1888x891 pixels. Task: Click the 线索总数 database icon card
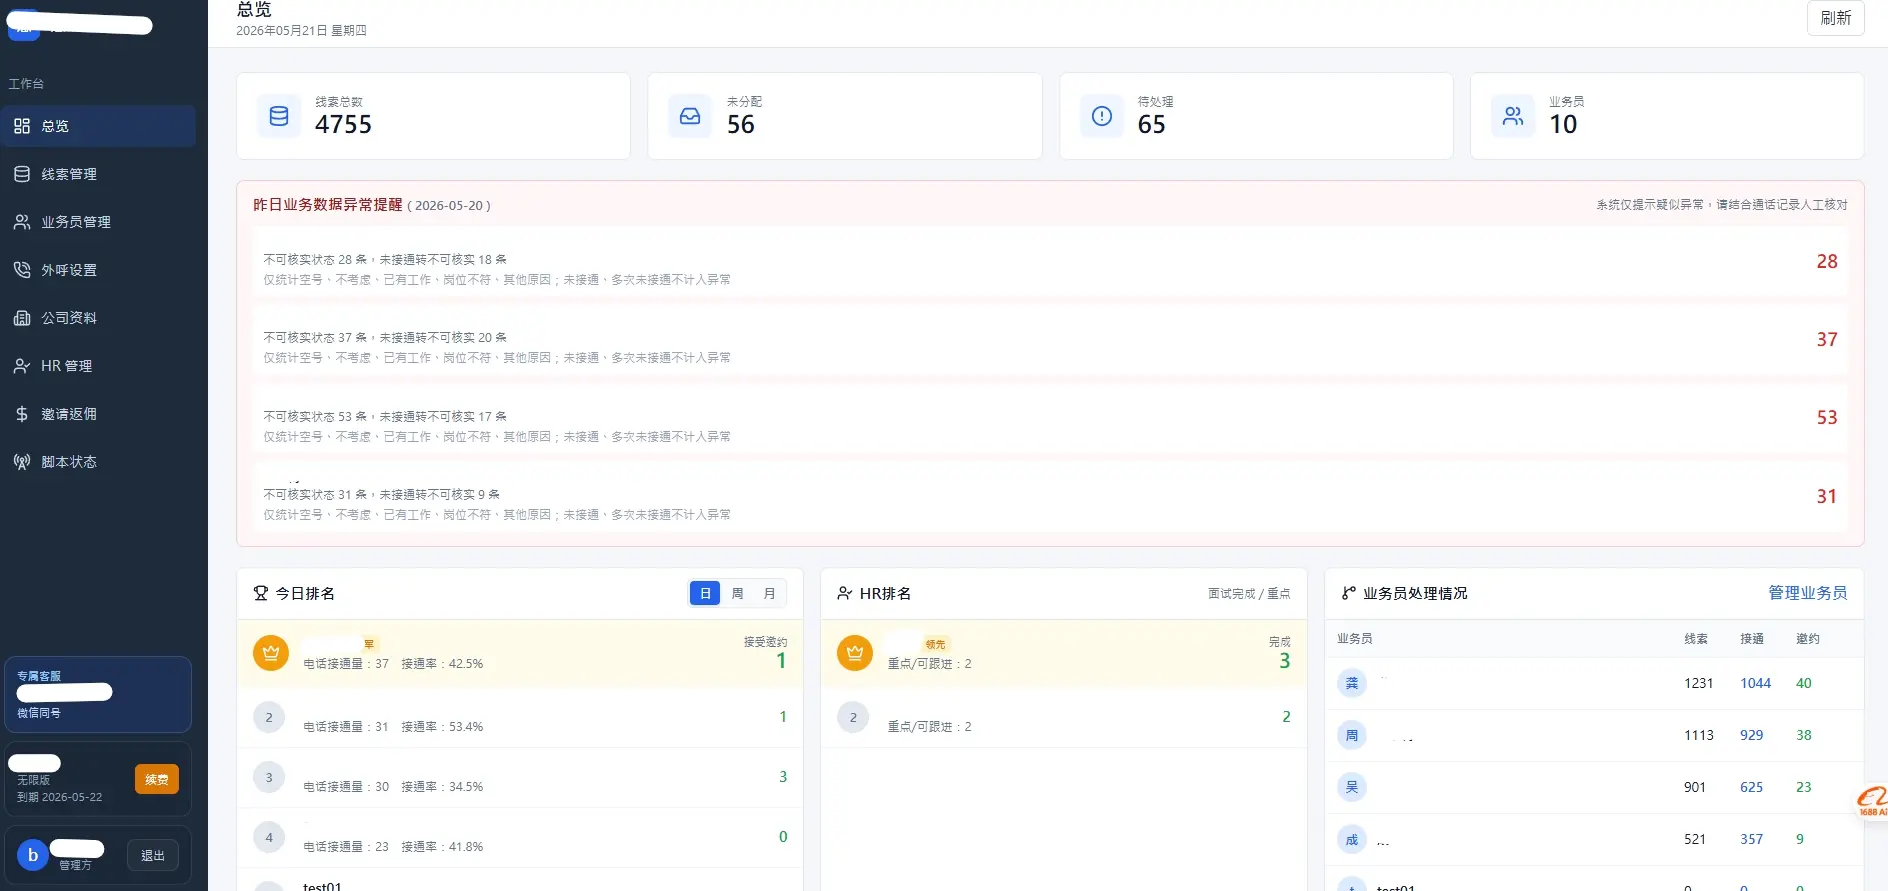pos(433,116)
